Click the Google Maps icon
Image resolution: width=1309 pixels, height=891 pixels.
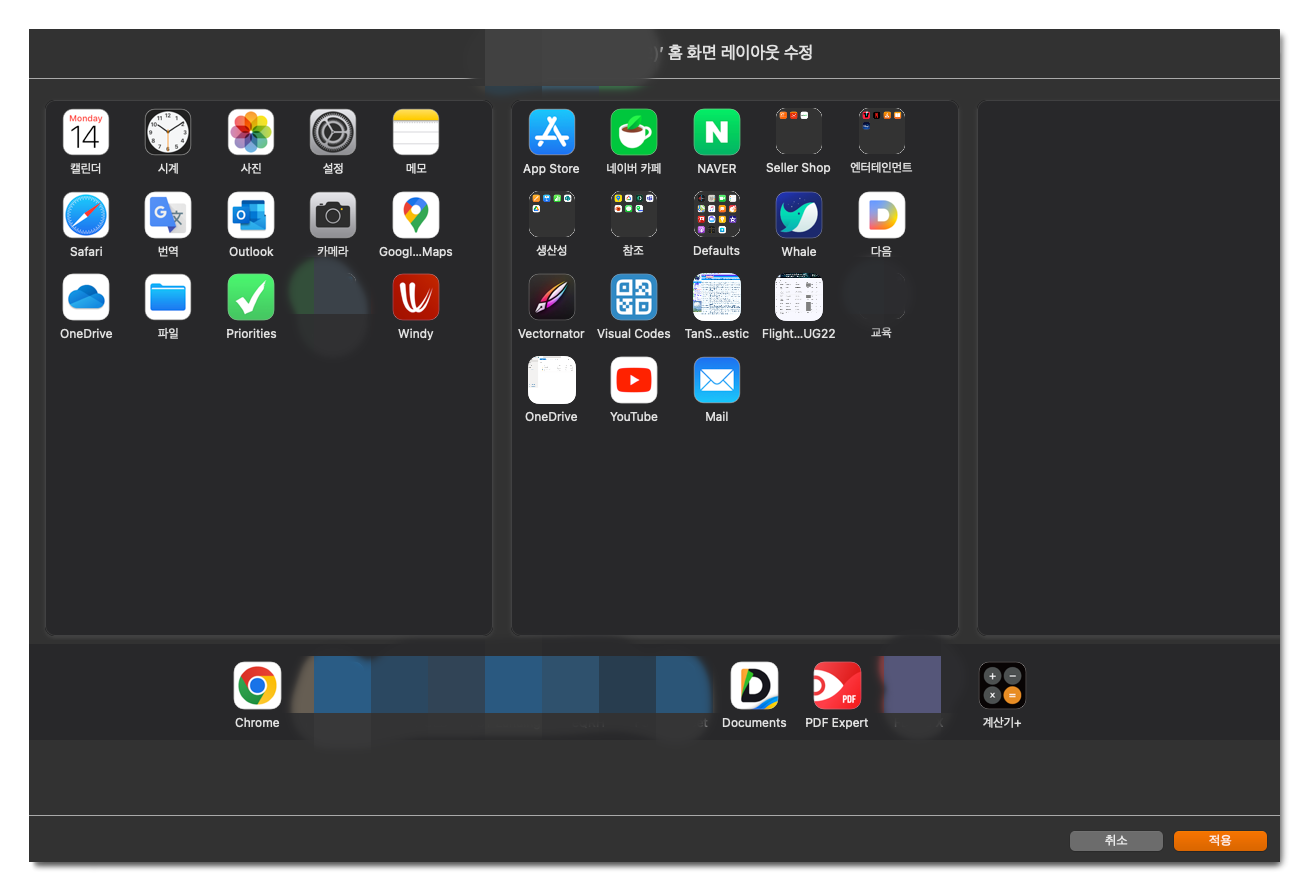(x=416, y=215)
